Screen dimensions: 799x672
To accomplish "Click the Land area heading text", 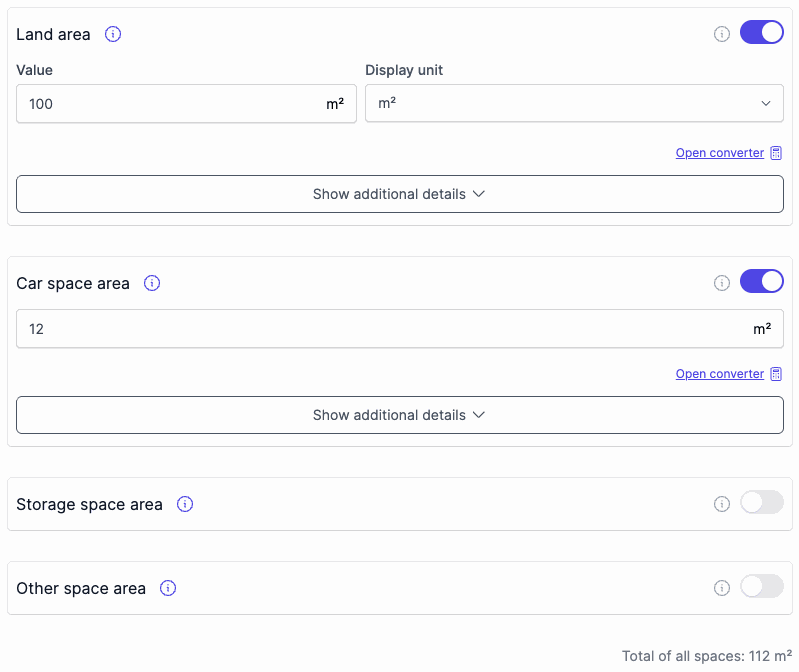I will coord(53,35).
